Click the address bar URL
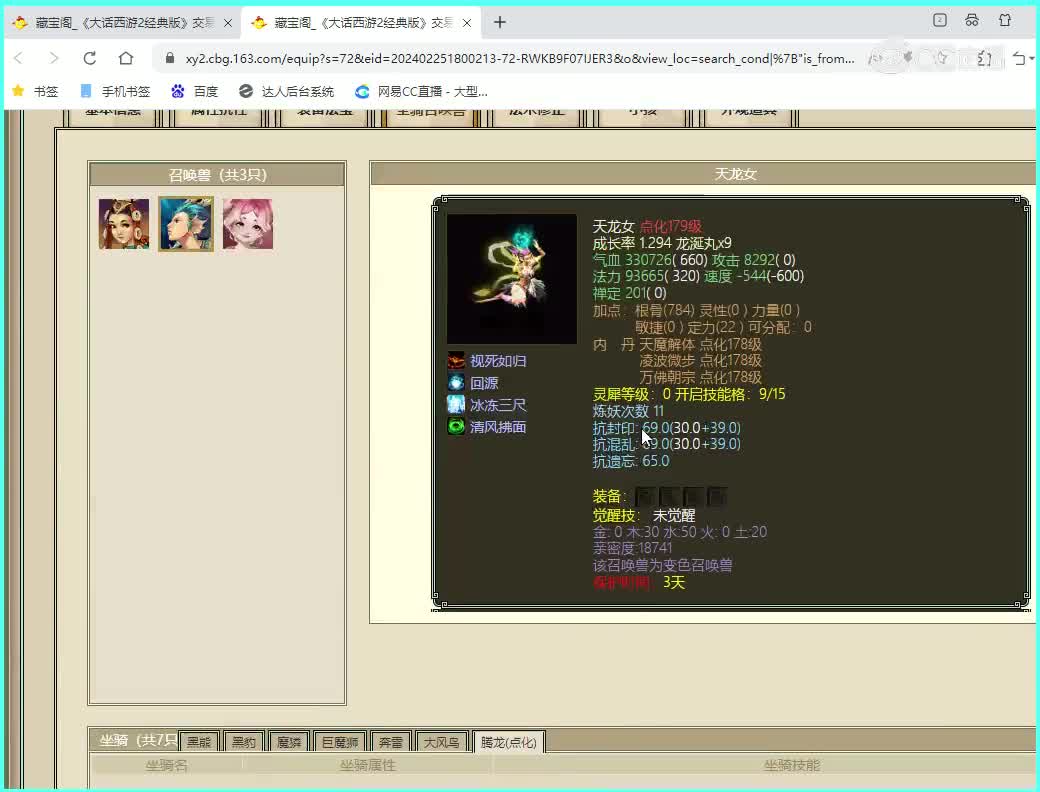The width and height of the screenshot is (1040, 792). tap(519, 58)
